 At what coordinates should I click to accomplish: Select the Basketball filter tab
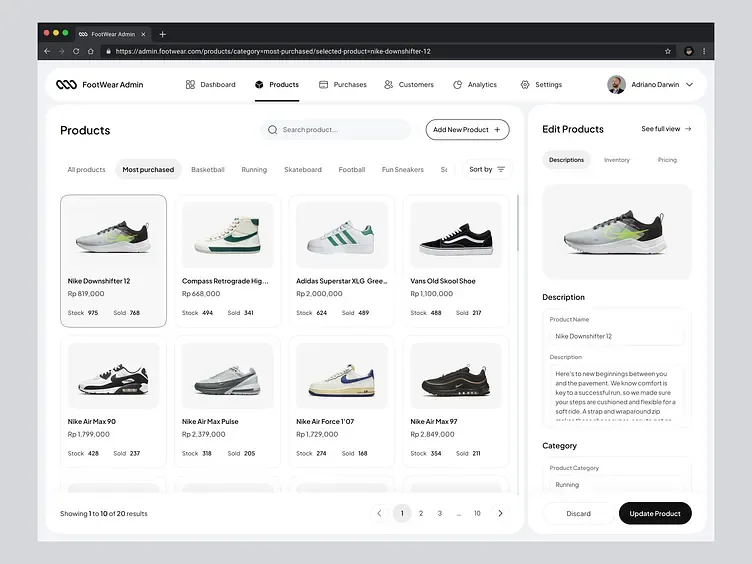(x=208, y=169)
